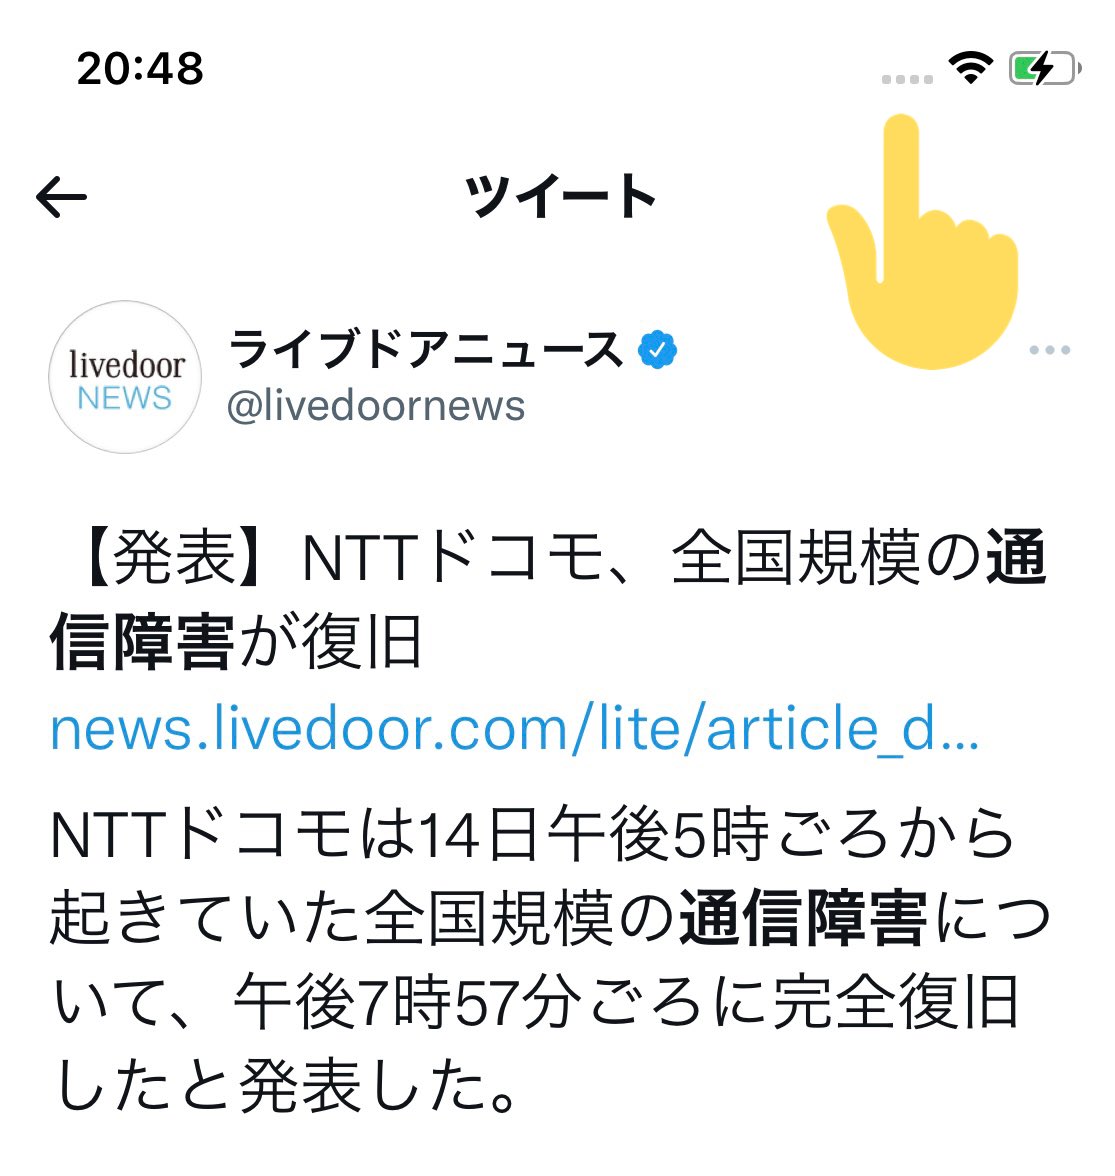Screen dimensions: 1115x1176
Task: Open the @livedoornews handle
Action: coord(376,406)
